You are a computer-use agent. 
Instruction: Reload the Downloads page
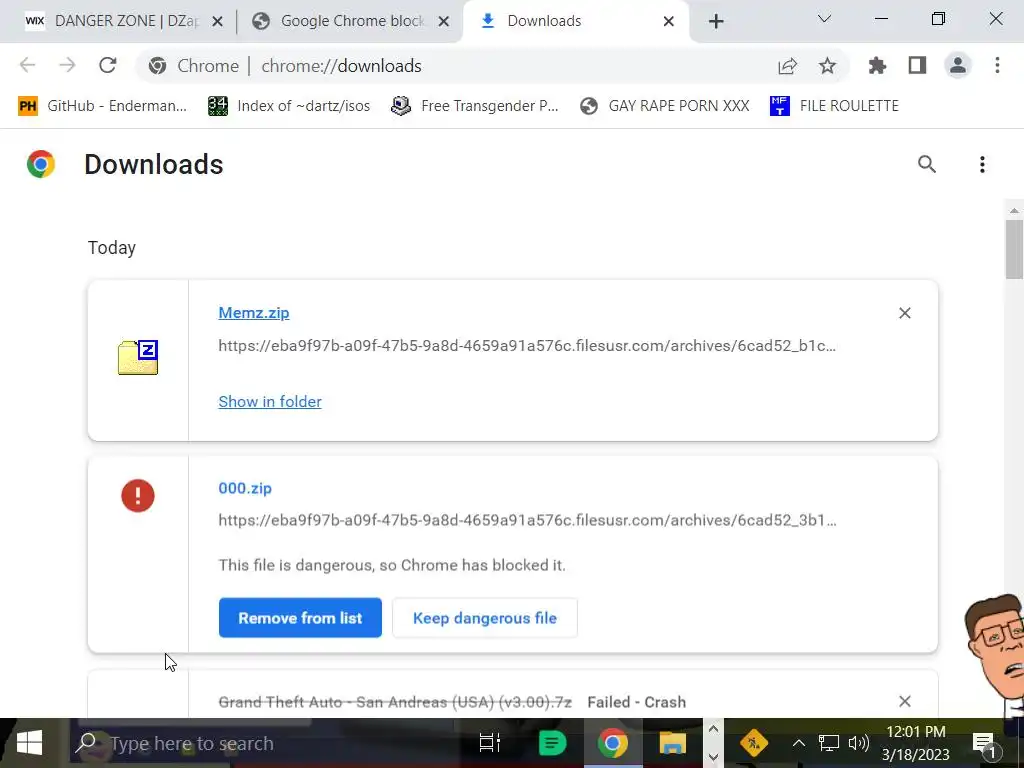coord(108,65)
